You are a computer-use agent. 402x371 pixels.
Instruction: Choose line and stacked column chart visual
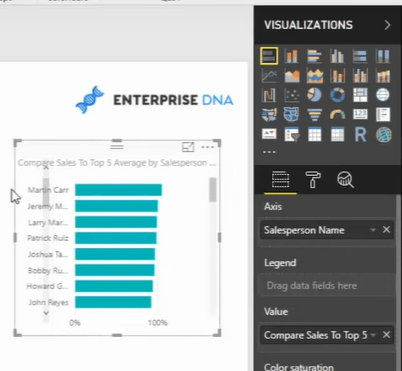coord(337,76)
